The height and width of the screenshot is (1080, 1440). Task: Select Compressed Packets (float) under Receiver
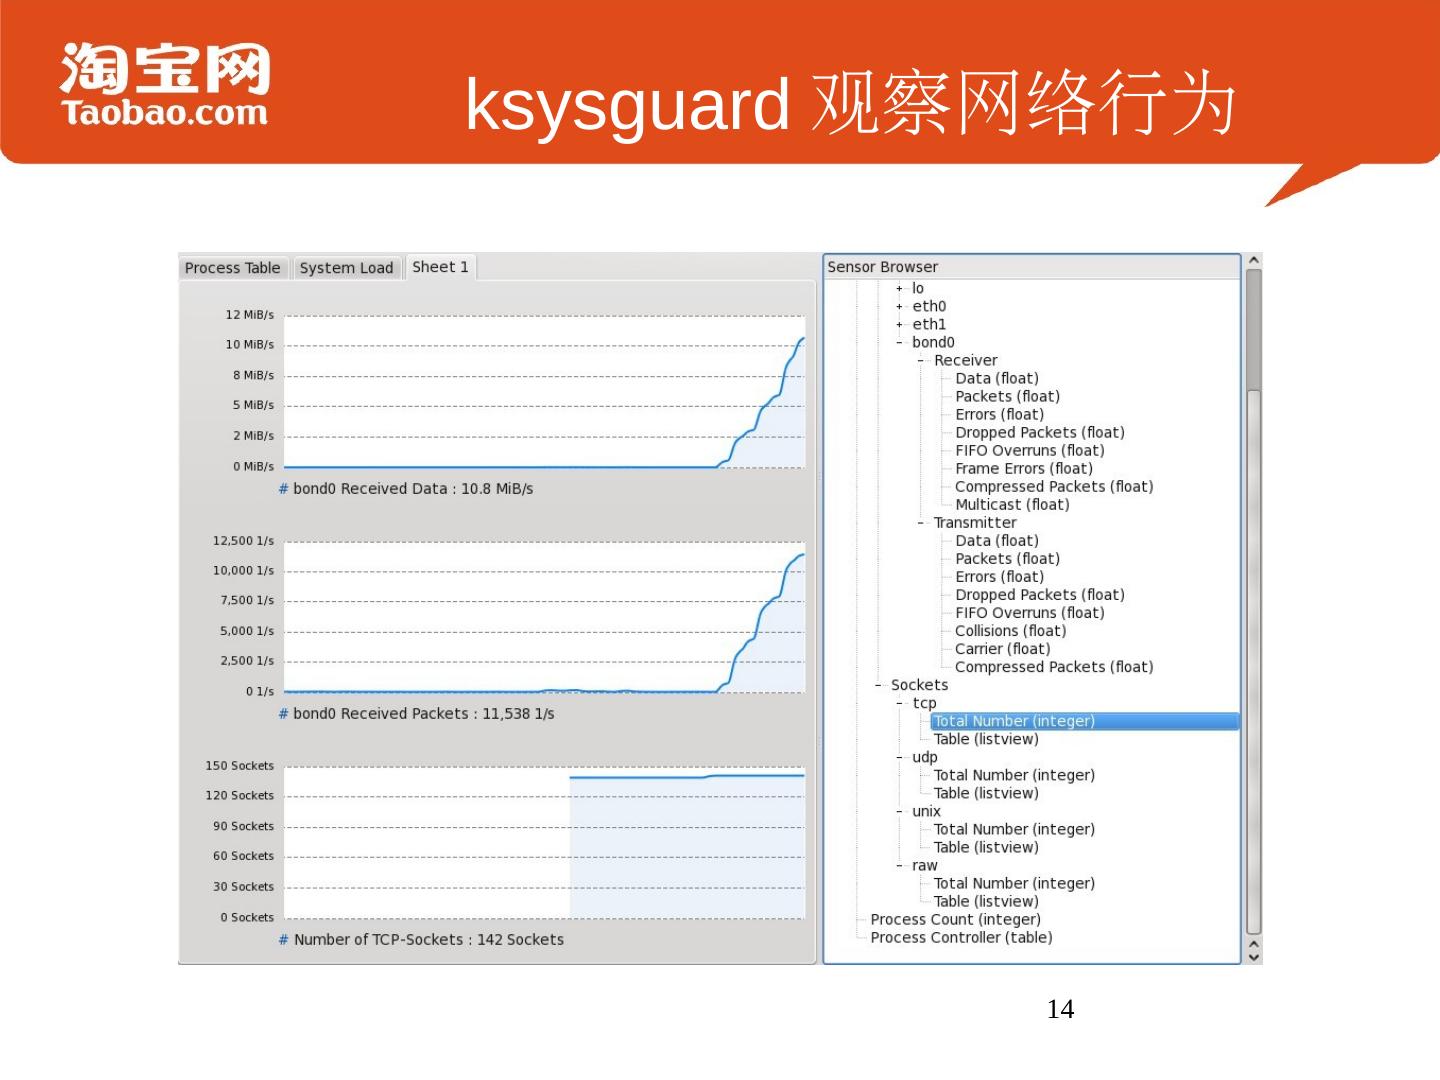pos(1054,487)
